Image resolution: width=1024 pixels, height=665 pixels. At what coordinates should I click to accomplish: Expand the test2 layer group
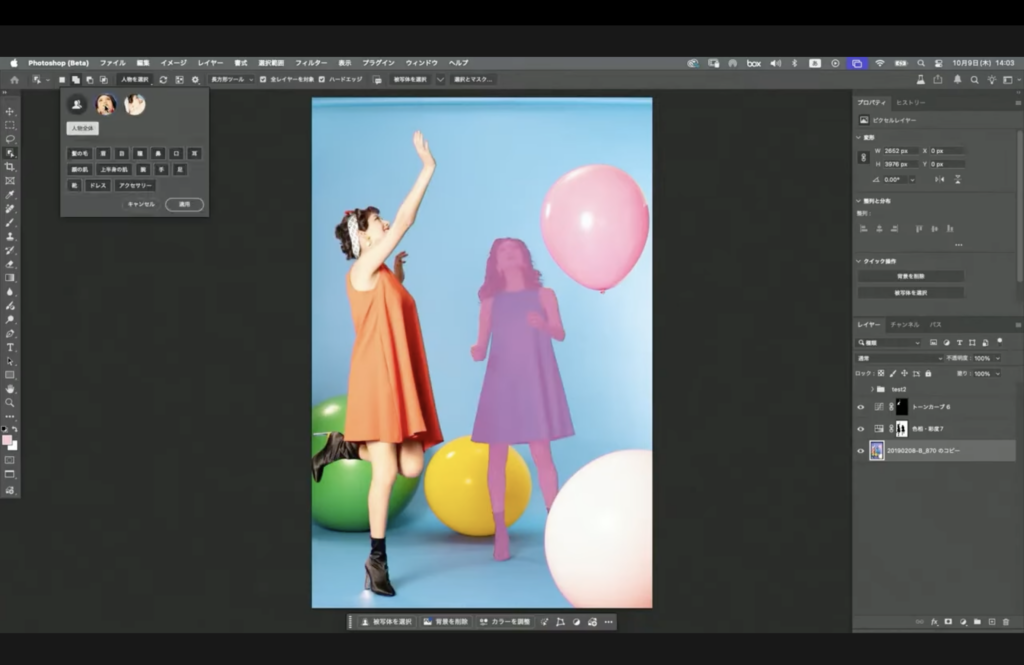pos(872,389)
